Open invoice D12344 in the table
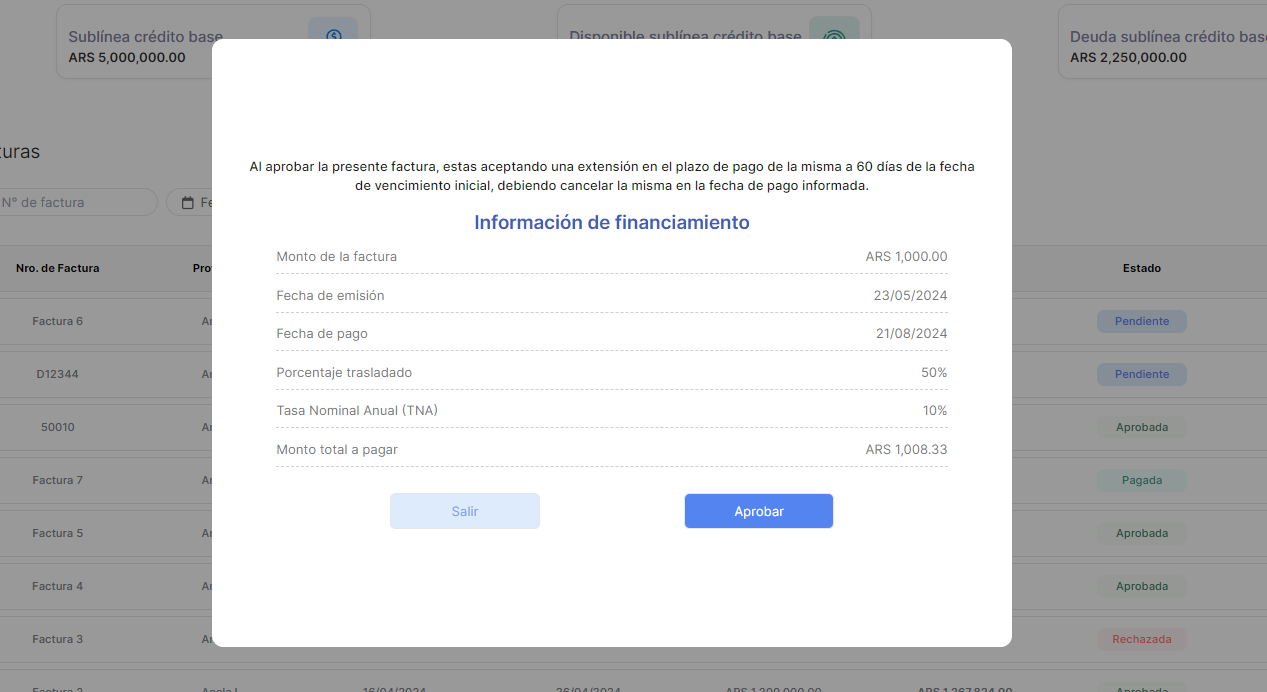This screenshot has height=692, width=1267. pos(58,374)
